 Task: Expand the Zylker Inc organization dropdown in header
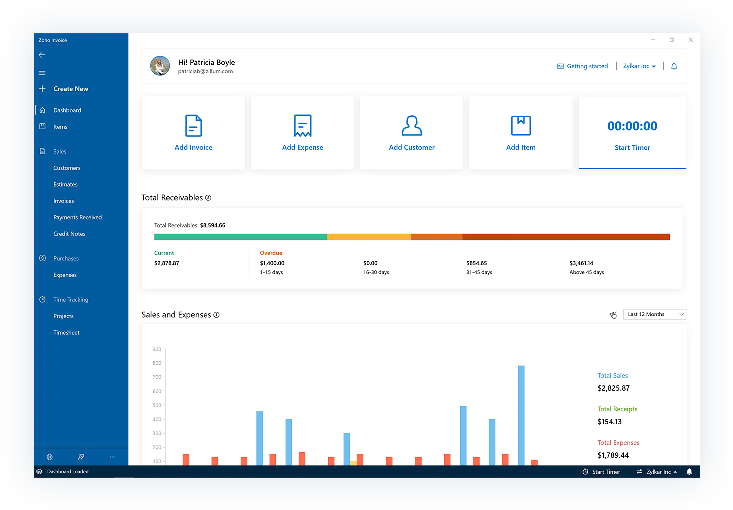click(x=640, y=66)
